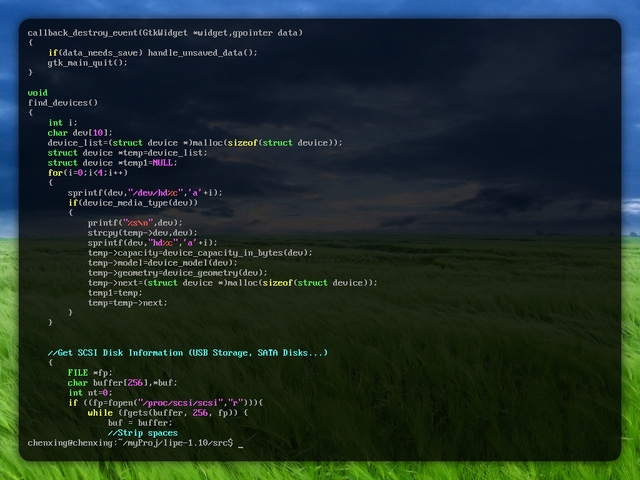Click the 'for(i=0;i<4;i++)' loop line
Image resolution: width=640 pixels, height=480 pixels.
click(88, 173)
